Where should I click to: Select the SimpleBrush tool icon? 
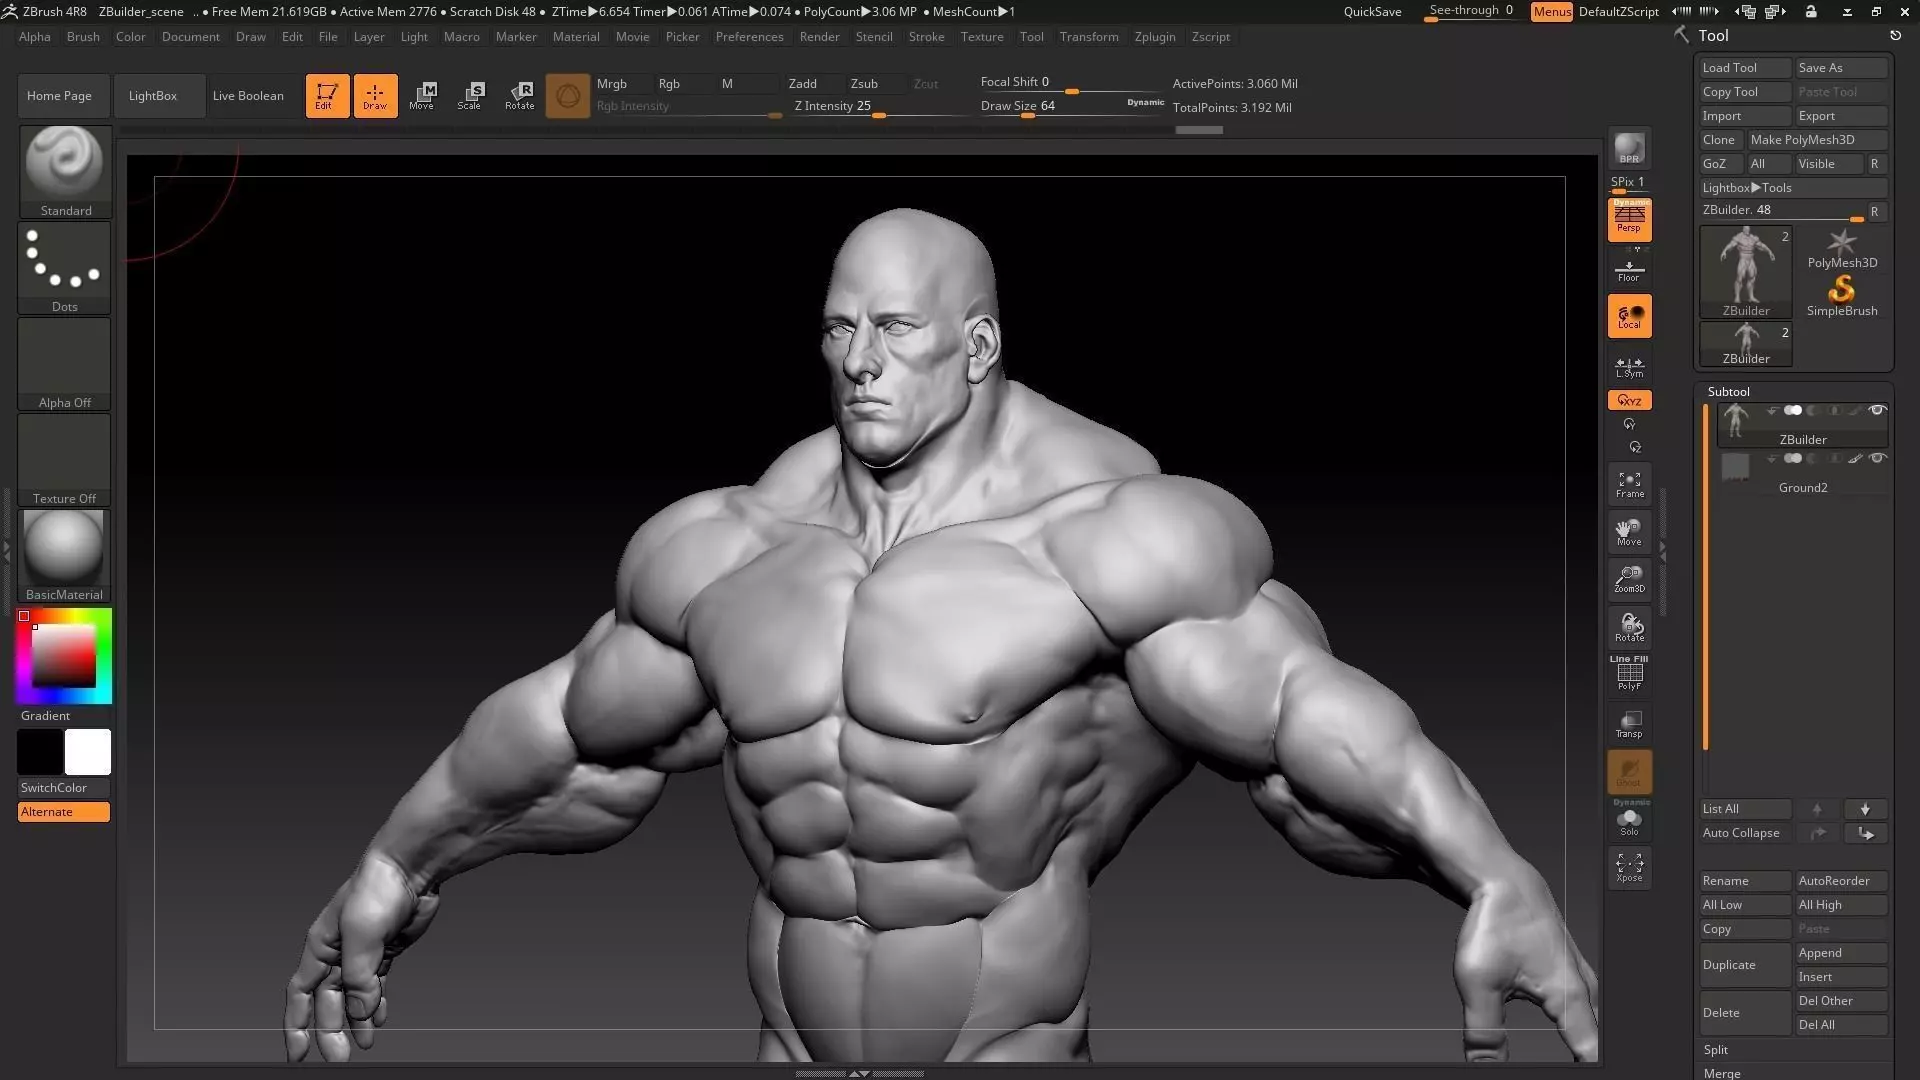click(x=1841, y=296)
